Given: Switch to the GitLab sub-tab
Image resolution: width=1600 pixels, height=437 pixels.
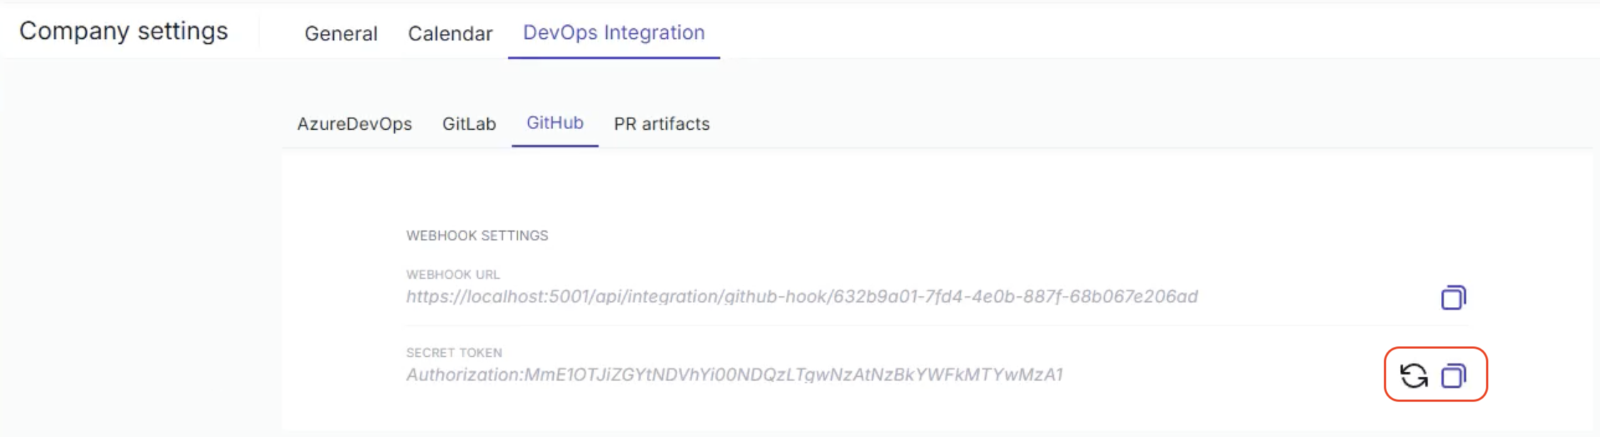Looking at the screenshot, I should tap(469, 124).
